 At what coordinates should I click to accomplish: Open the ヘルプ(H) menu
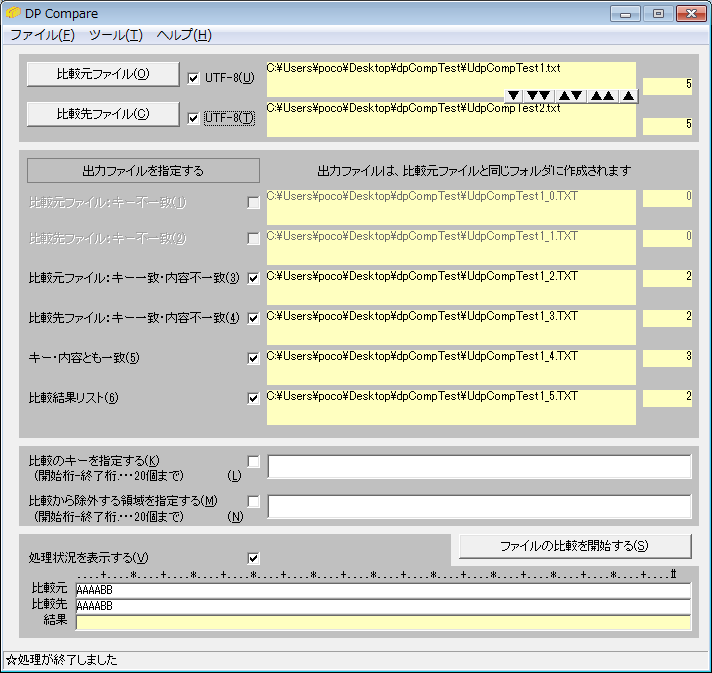point(184,35)
